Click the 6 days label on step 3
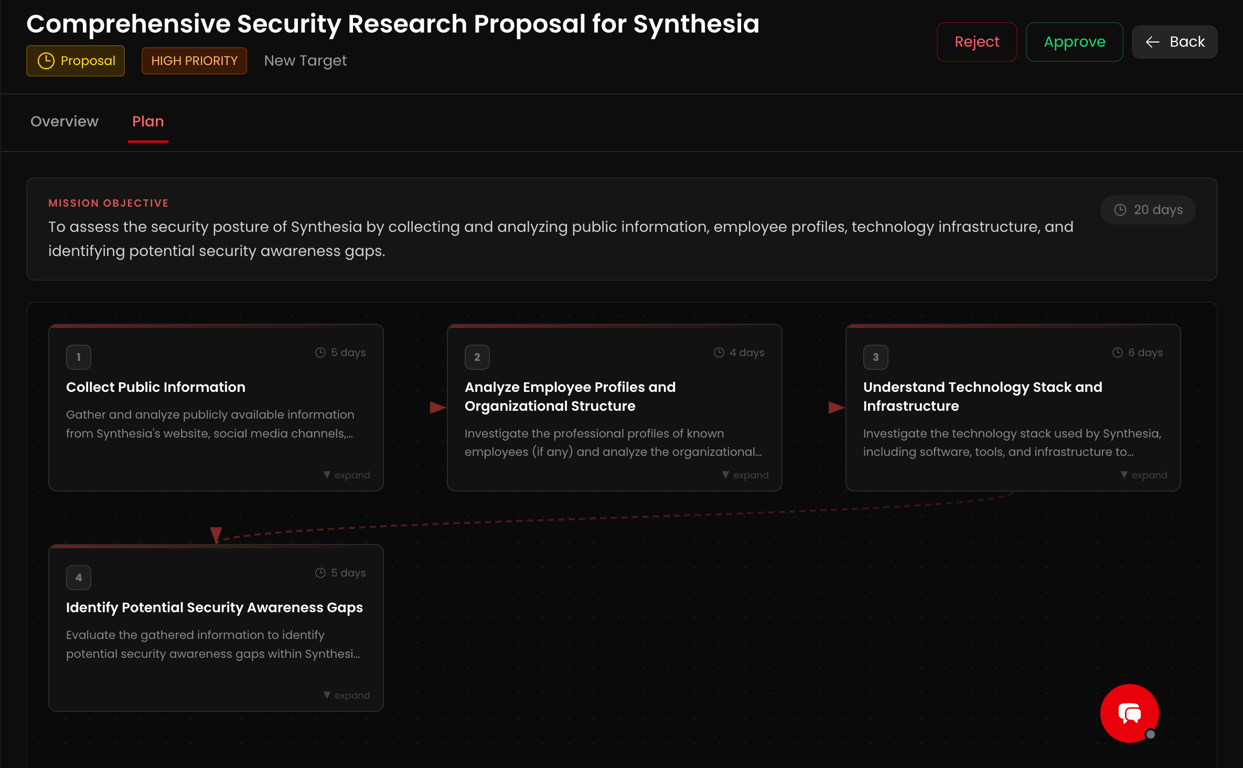 [x=1146, y=353]
